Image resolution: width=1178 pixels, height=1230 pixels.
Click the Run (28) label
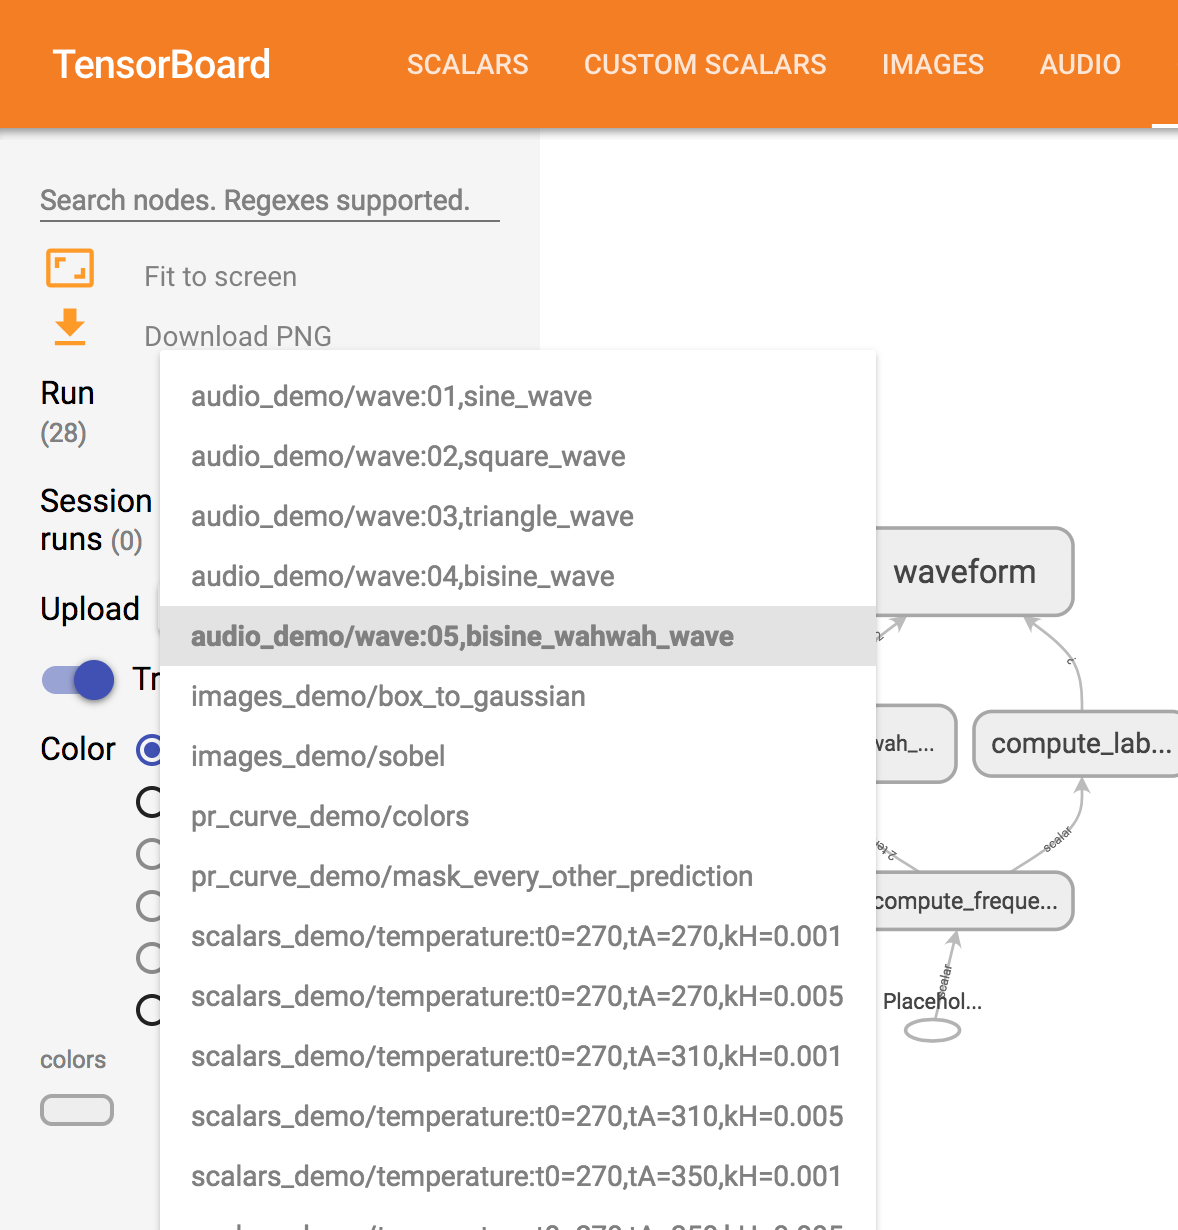67,412
